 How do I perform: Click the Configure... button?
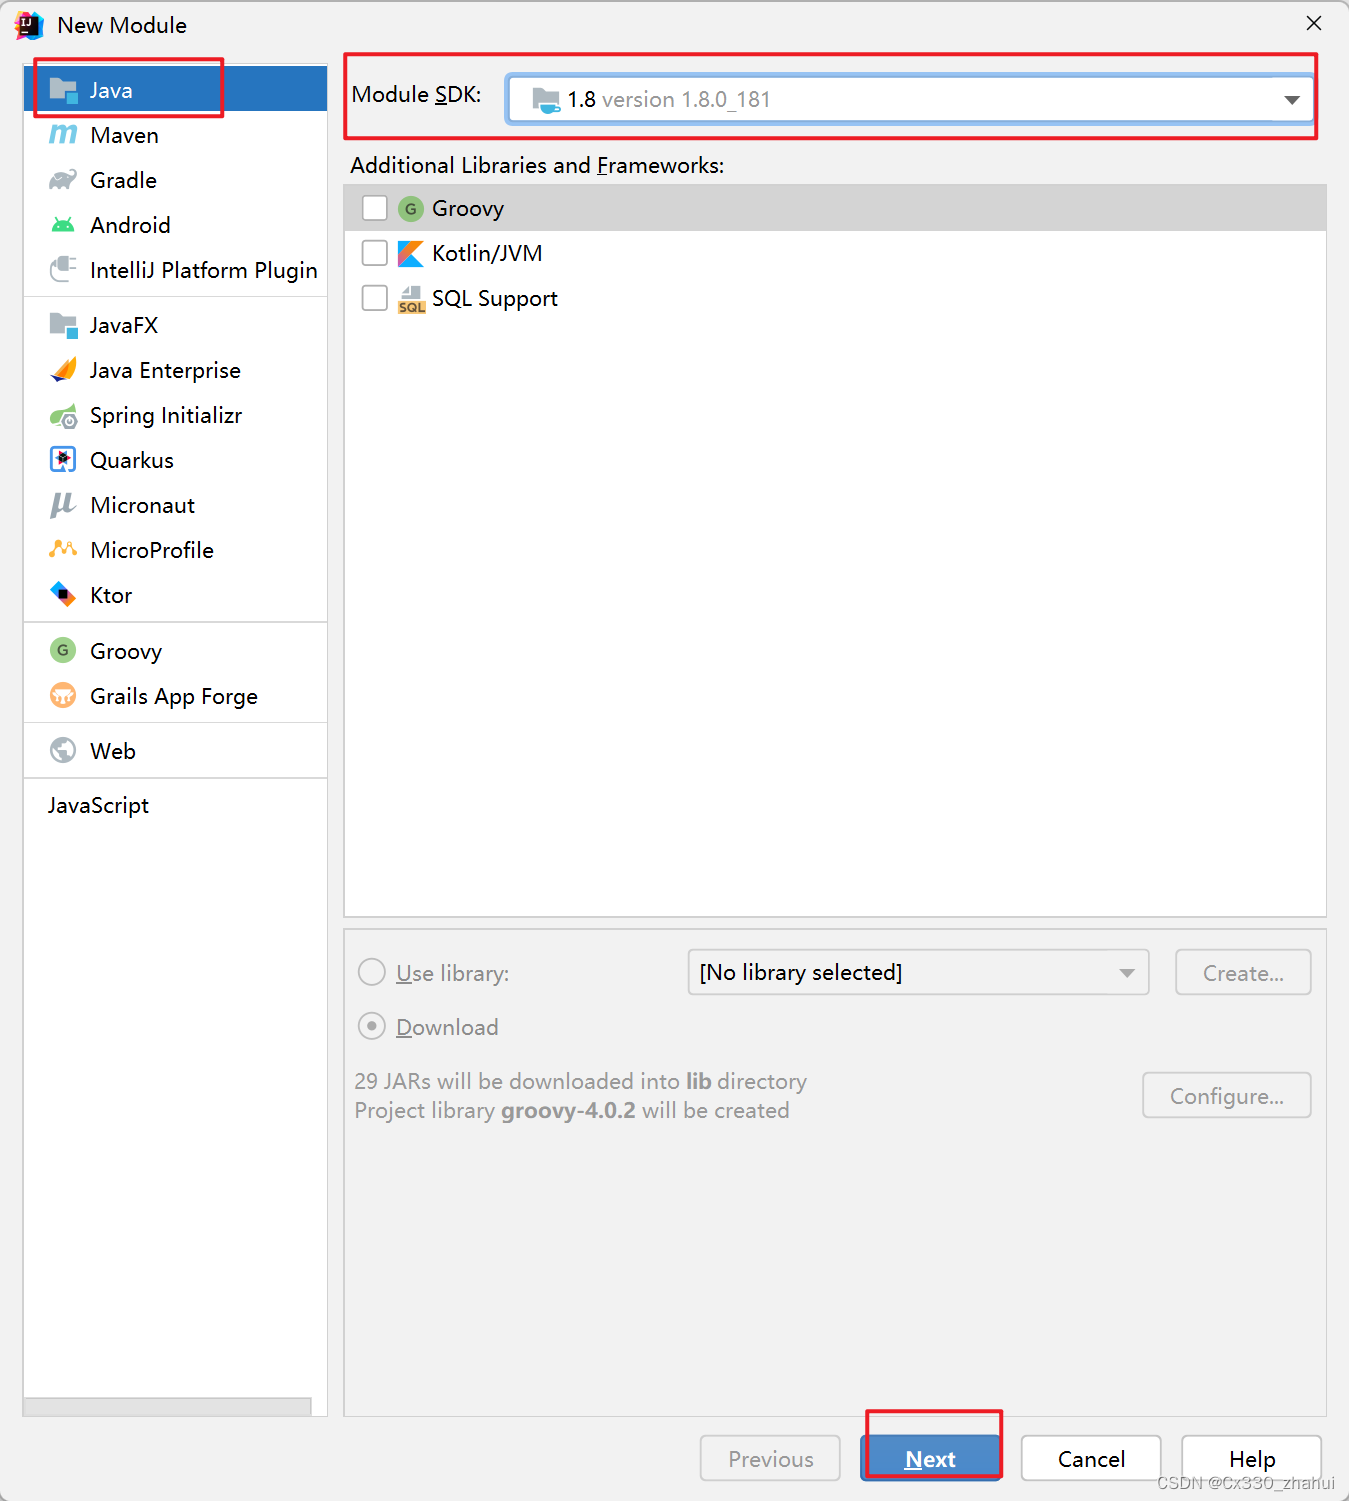1227,1095
